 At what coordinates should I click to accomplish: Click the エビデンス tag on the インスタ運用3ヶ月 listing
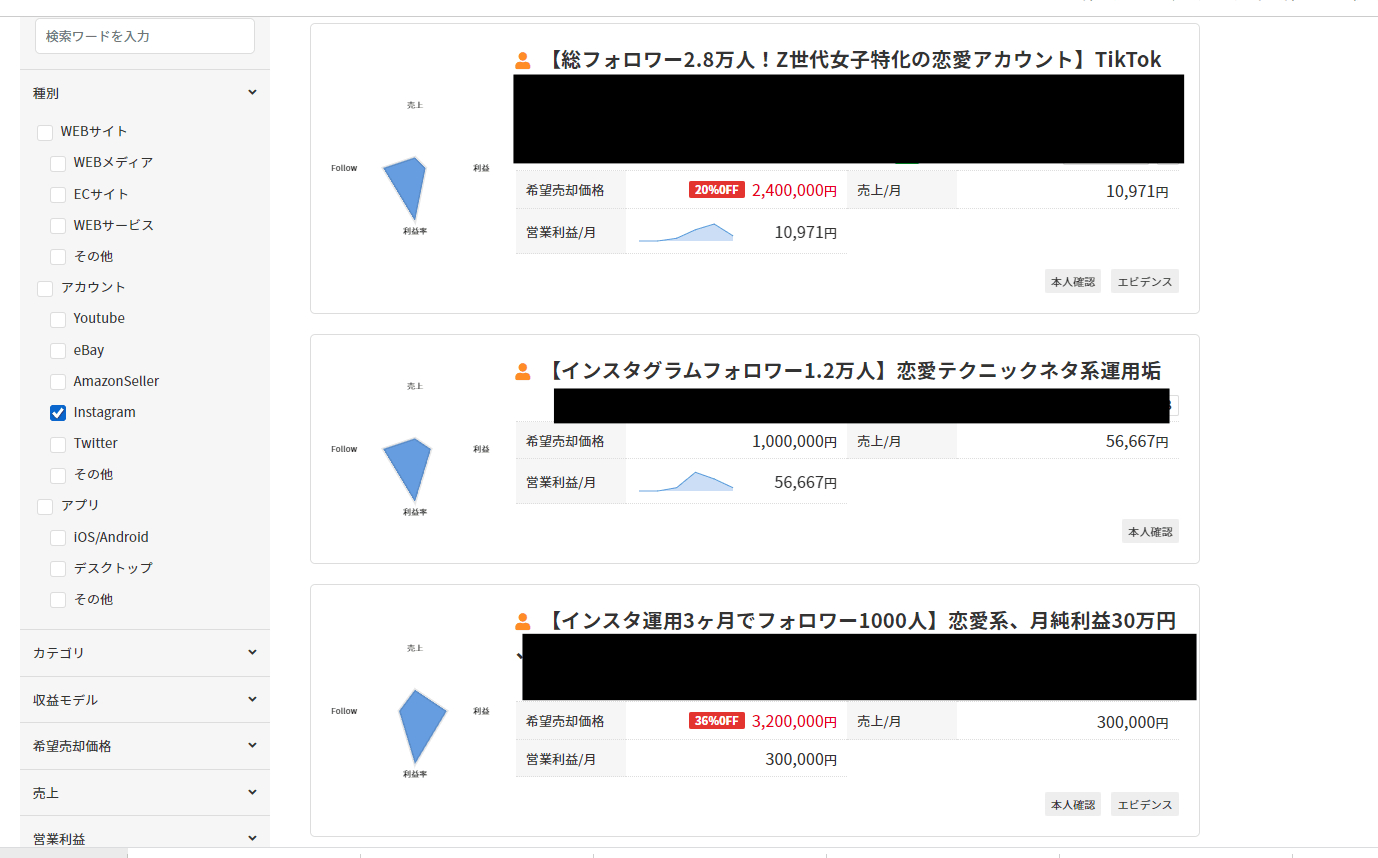(1145, 804)
